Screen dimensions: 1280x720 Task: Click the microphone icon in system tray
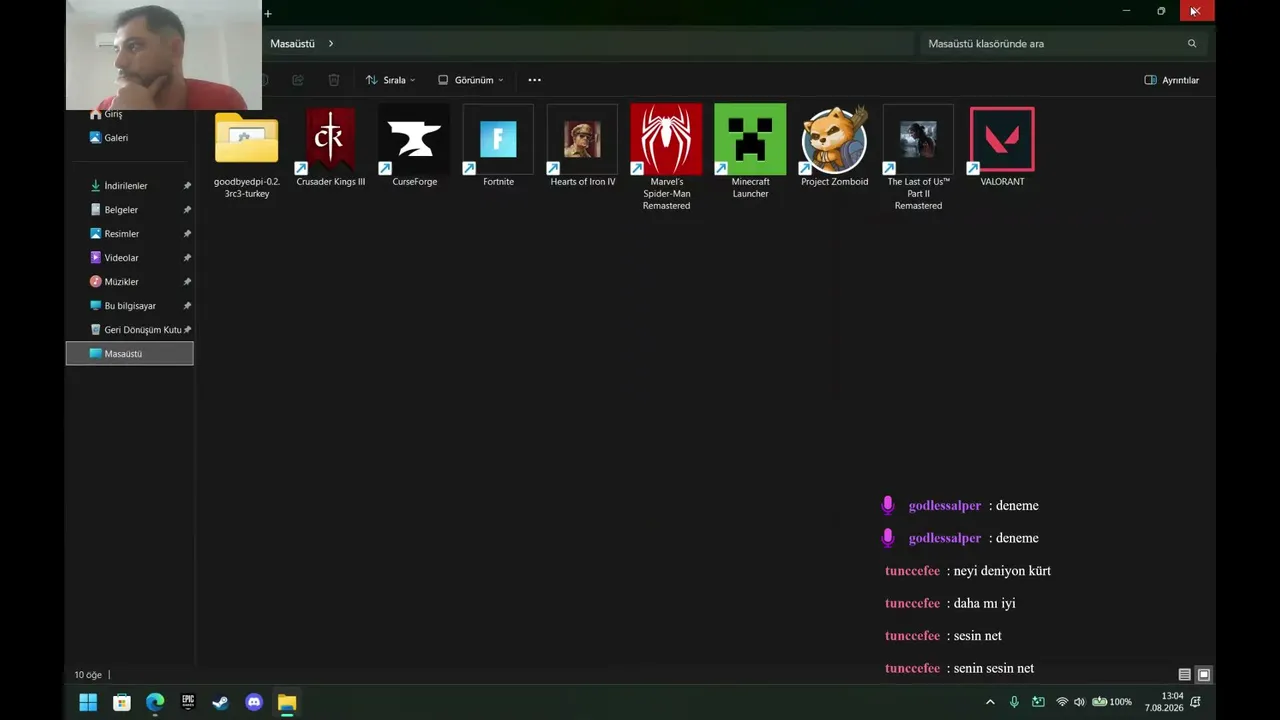[1014, 702]
